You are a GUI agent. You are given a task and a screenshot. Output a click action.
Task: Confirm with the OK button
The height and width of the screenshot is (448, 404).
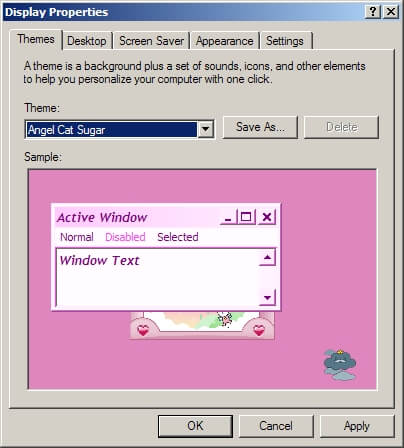tap(195, 426)
